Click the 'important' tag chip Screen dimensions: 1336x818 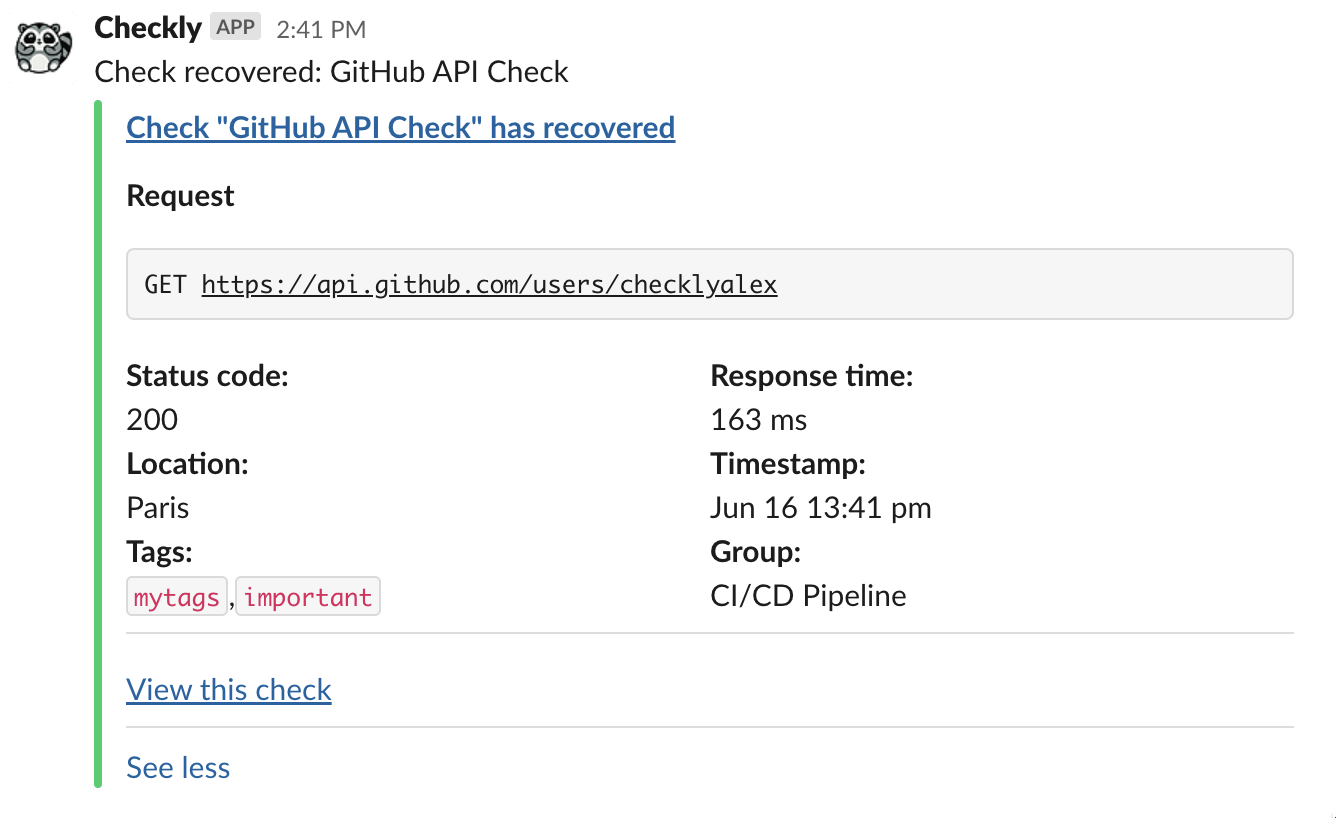[307, 595]
